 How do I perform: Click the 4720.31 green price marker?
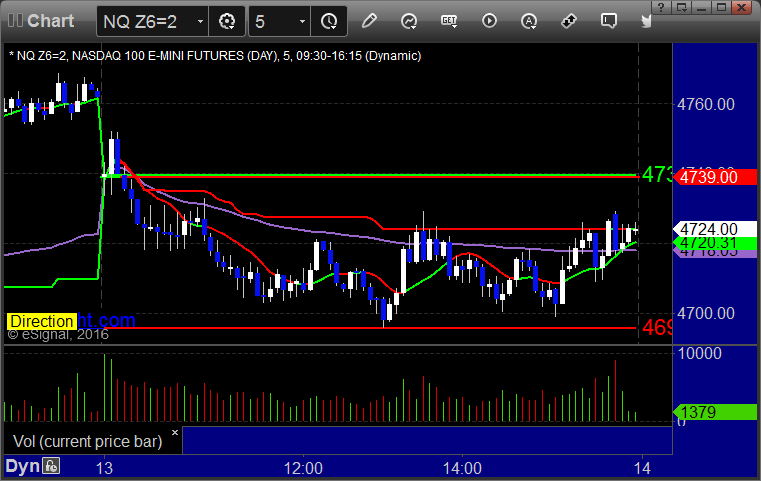coord(715,243)
